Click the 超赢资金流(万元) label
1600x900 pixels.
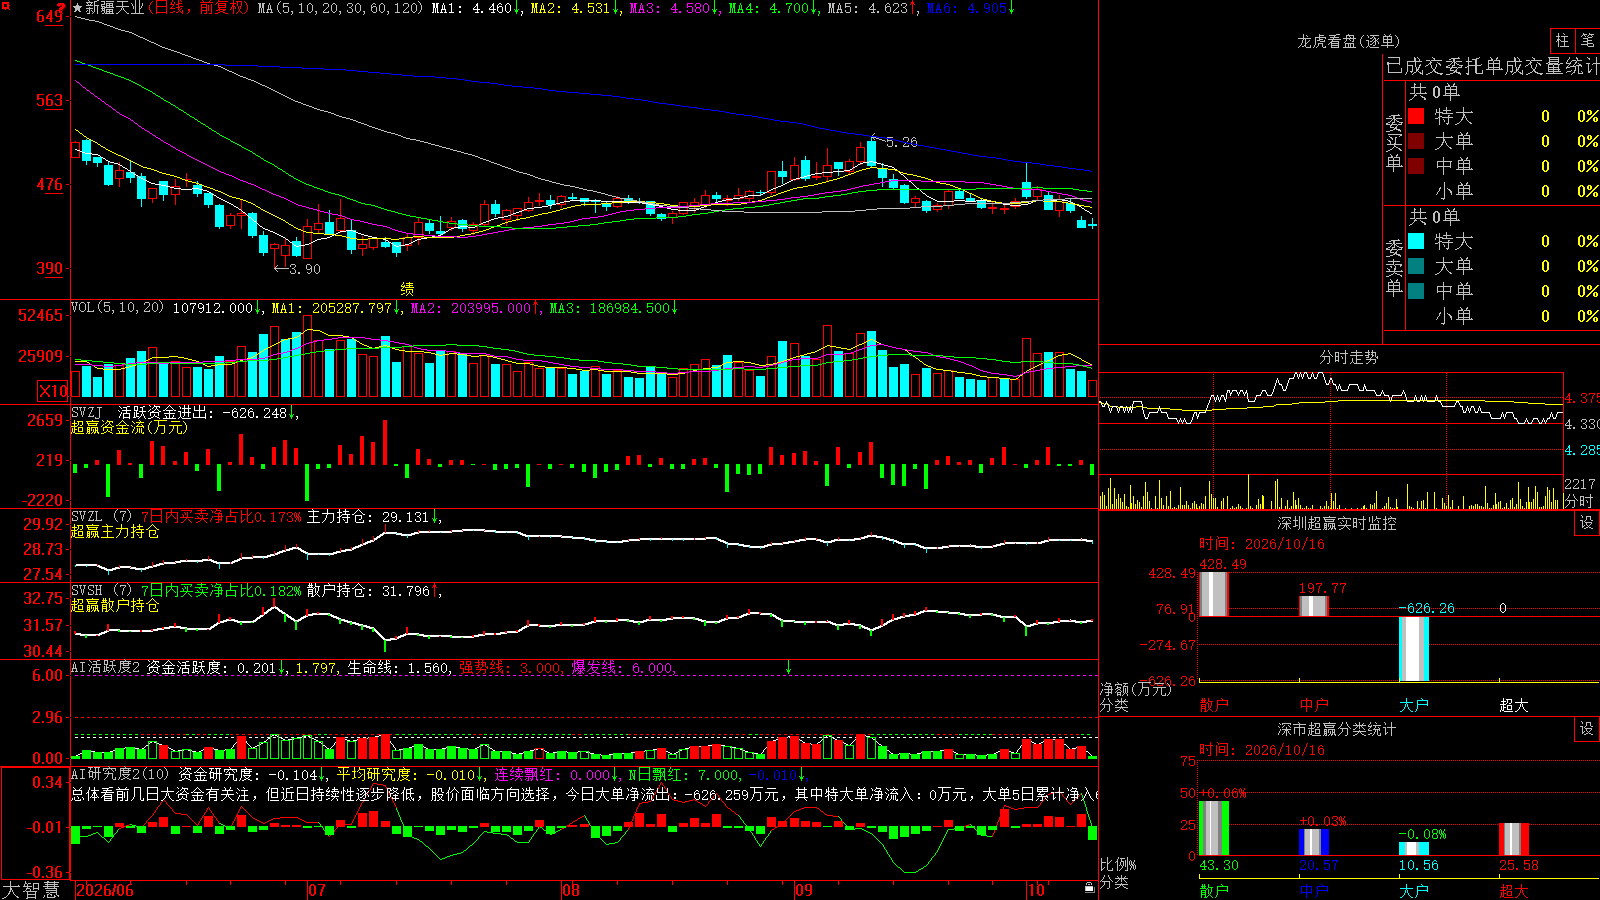pos(129,427)
